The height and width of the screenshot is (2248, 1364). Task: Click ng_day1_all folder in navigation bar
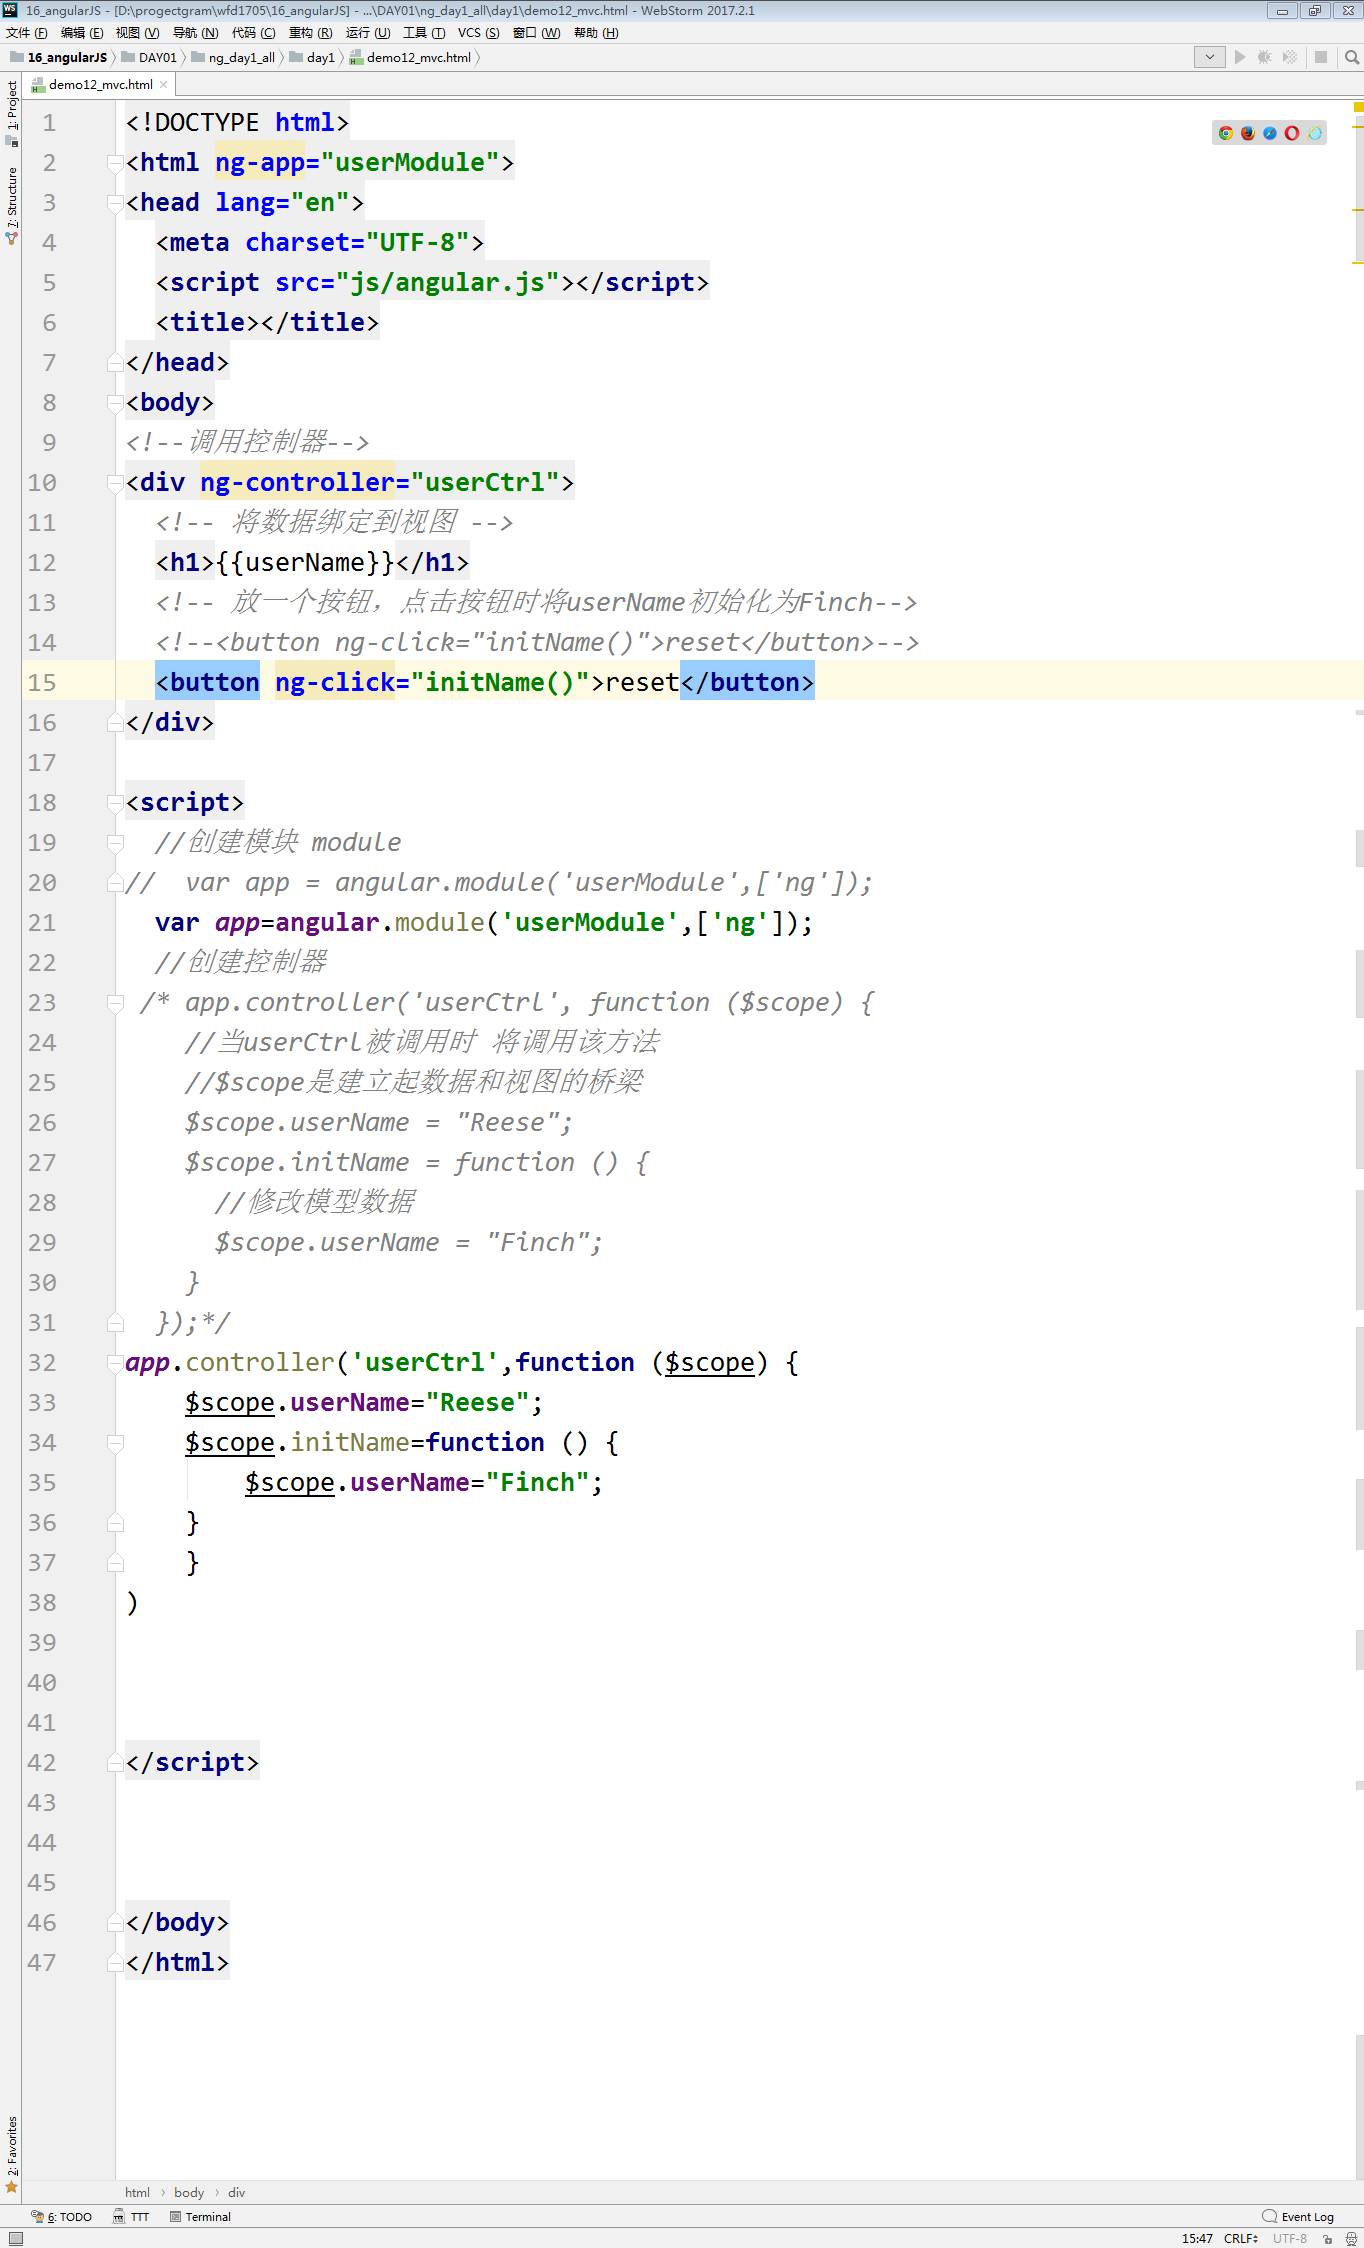pyautogui.click(x=233, y=57)
